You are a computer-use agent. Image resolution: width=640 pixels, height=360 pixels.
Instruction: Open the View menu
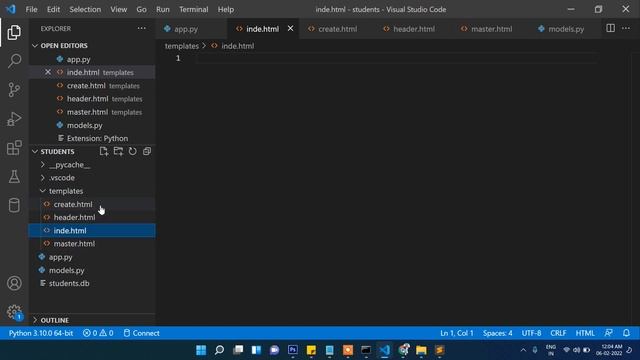[118, 9]
